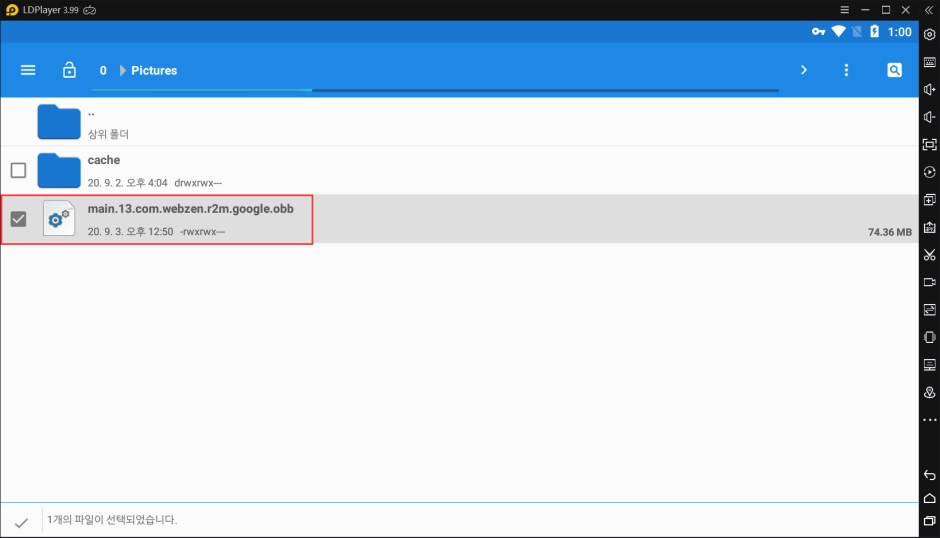The height and width of the screenshot is (538, 940).
Task: Uncheck the main.13.com.webzen.r2m.google.obb file checkbox
Action: click(x=18, y=219)
